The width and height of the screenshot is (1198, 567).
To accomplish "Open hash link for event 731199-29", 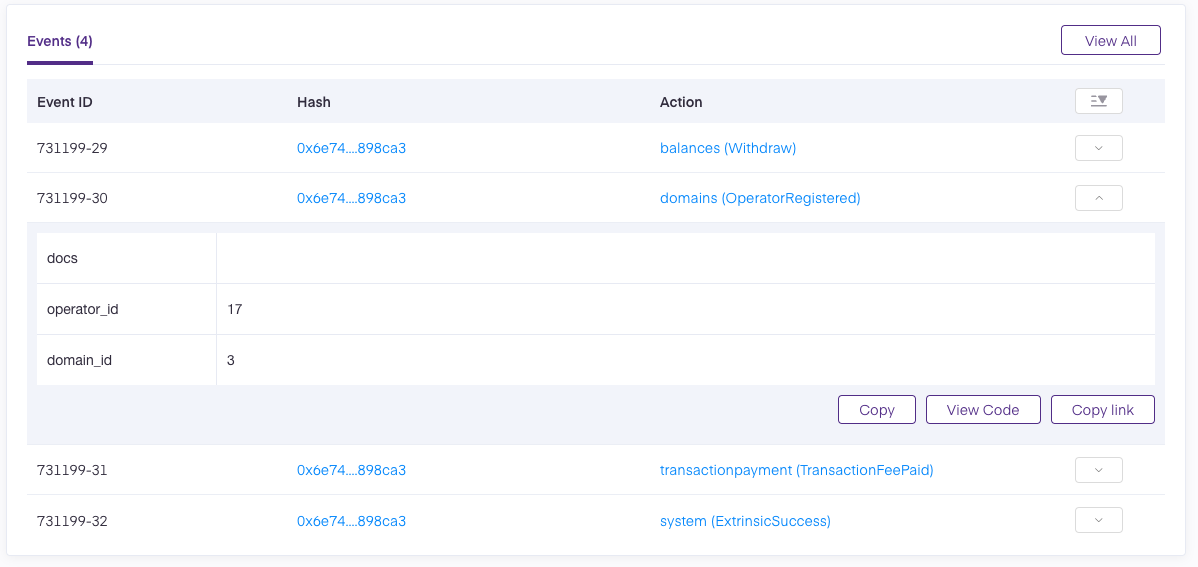I will coord(351,148).
